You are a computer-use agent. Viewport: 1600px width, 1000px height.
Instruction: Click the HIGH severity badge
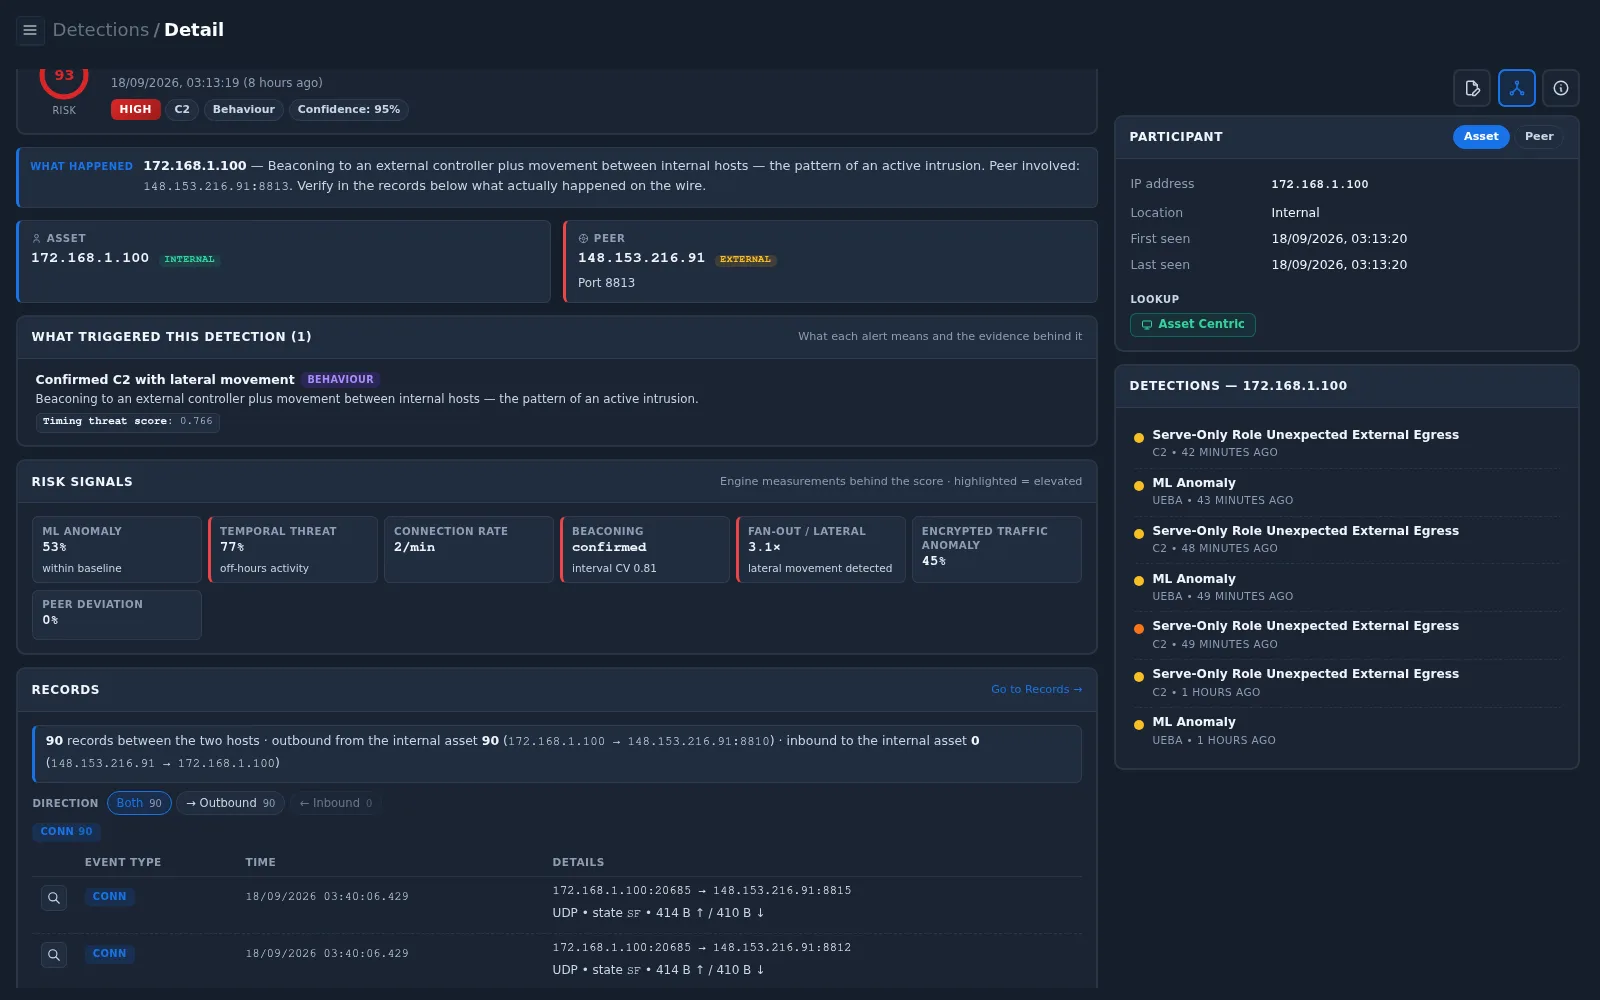pyautogui.click(x=135, y=109)
